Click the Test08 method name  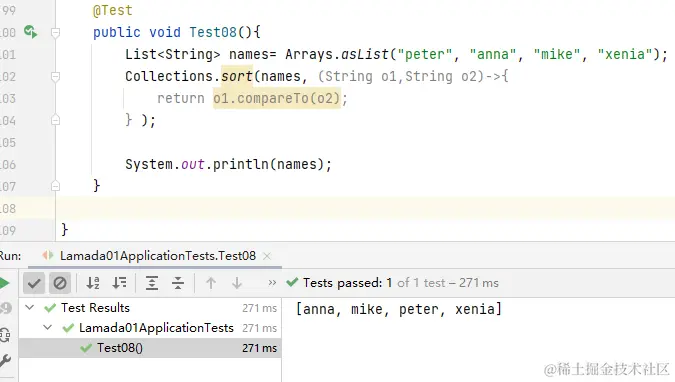pyautogui.click(x=213, y=32)
